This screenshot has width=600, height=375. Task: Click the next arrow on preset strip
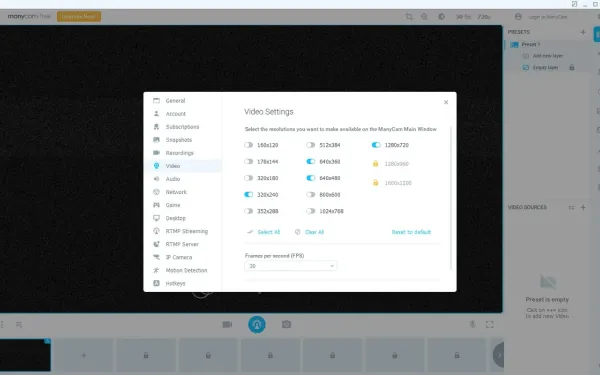pos(499,355)
